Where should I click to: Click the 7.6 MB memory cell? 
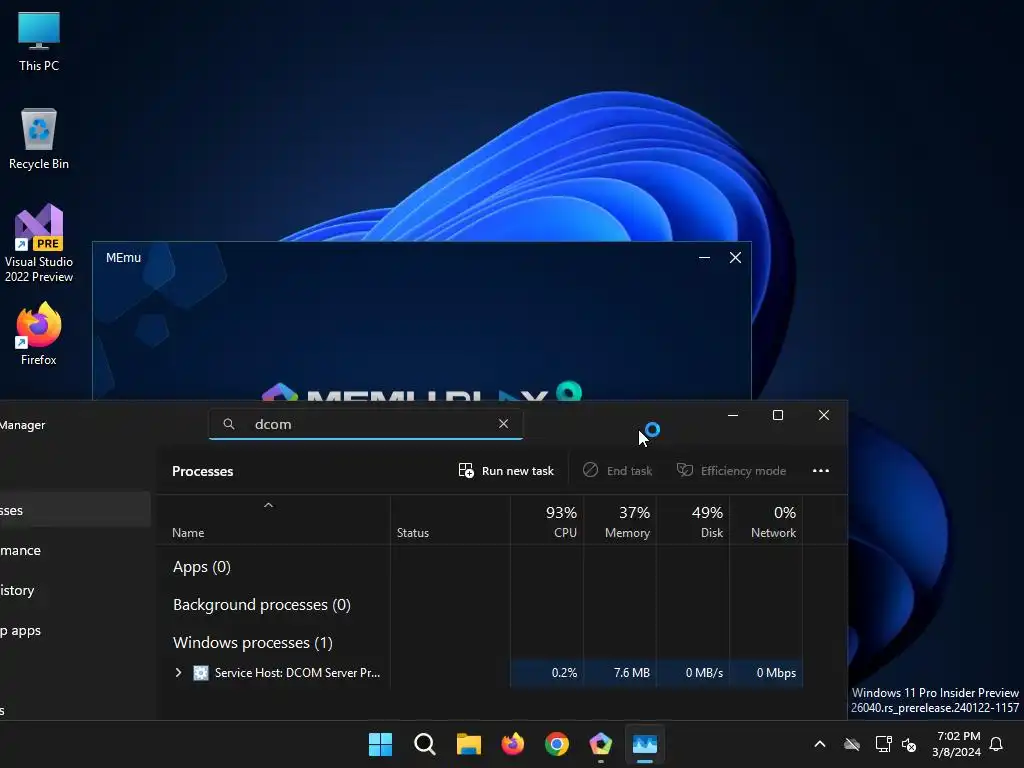click(x=620, y=673)
